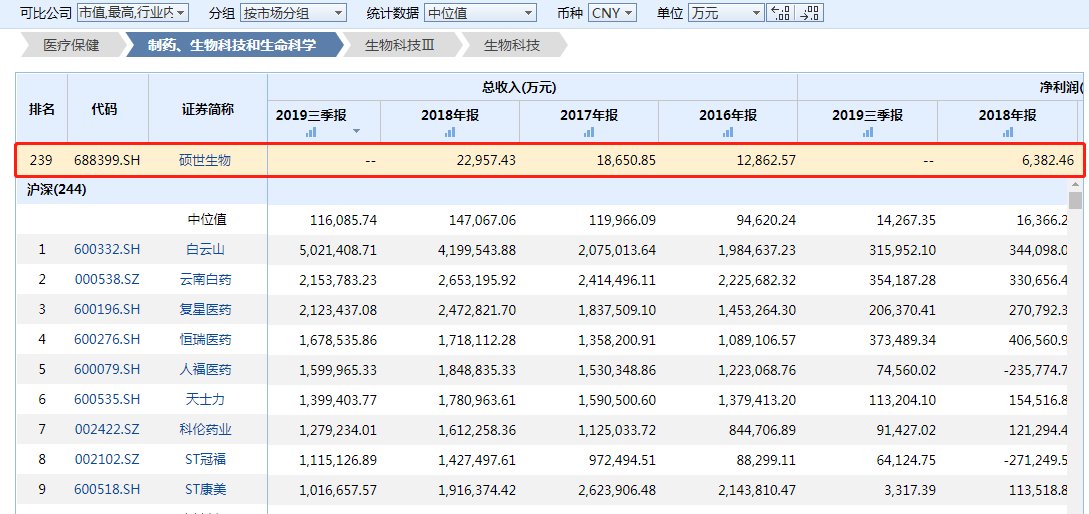Click security name 恒瑞医药
The height and width of the screenshot is (514, 1089).
[206, 340]
